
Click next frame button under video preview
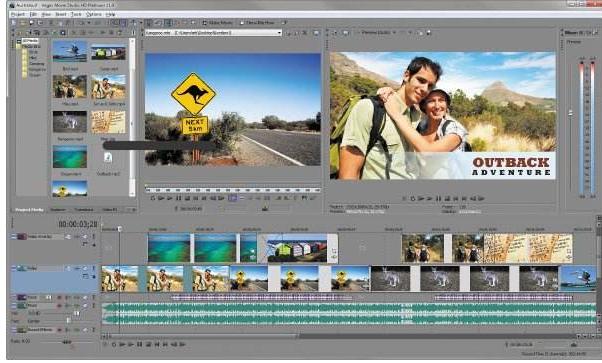(481, 199)
